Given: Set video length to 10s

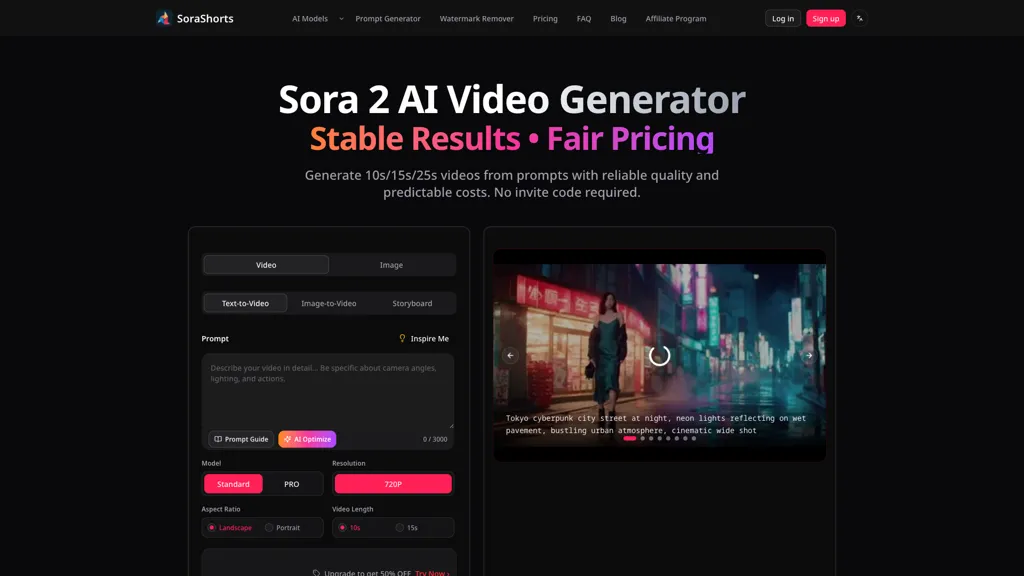Looking at the screenshot, I should pyautogui.click(x=349, y=528).
